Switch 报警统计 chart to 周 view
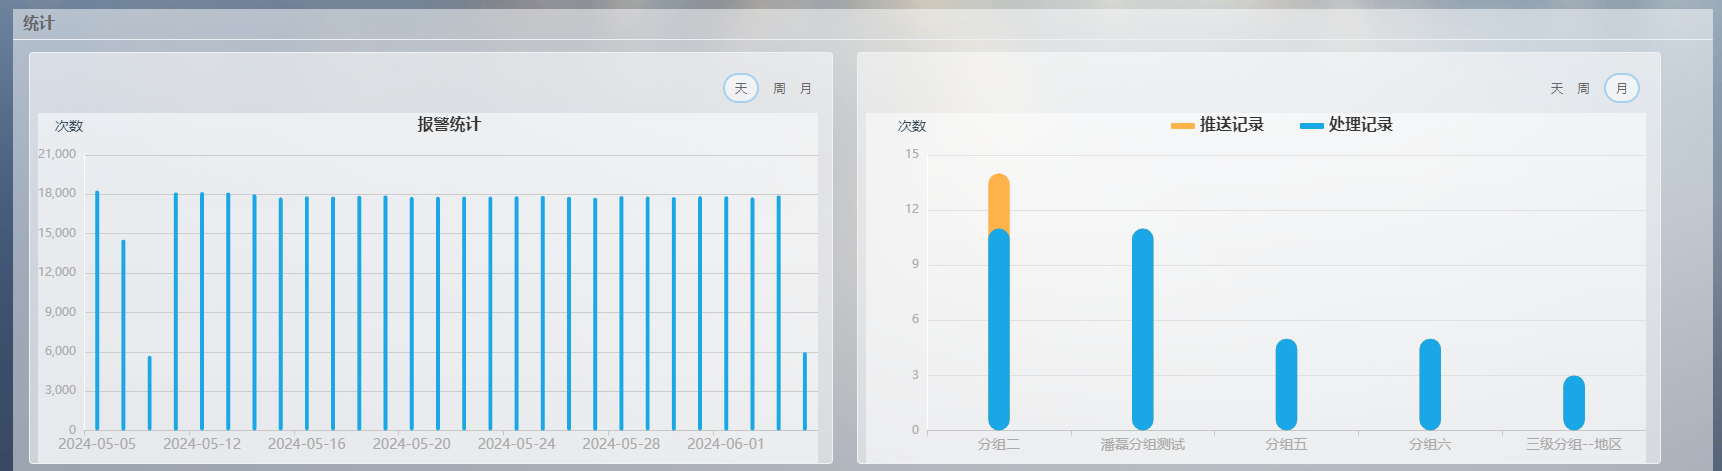Viewport: 1722px width, 471px height. [x=779, y=89]
